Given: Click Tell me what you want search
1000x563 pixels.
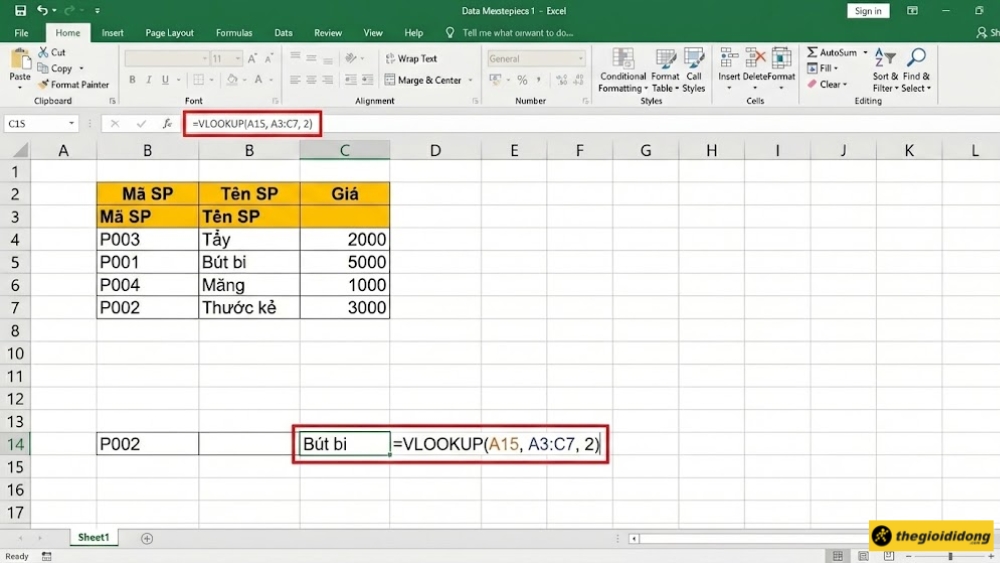Looking at the screenshot, I should (517, 33).
